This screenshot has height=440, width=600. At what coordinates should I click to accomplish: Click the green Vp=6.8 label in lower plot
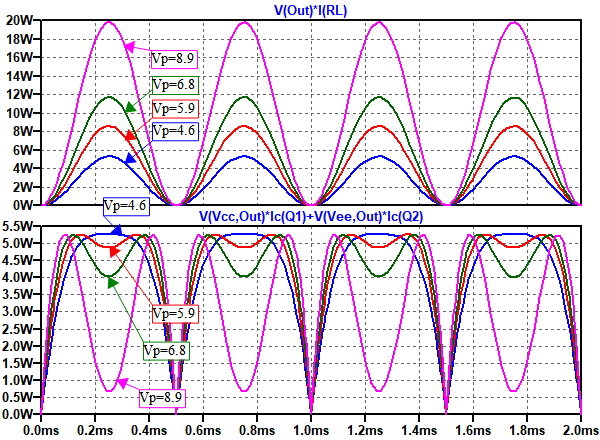165,351
